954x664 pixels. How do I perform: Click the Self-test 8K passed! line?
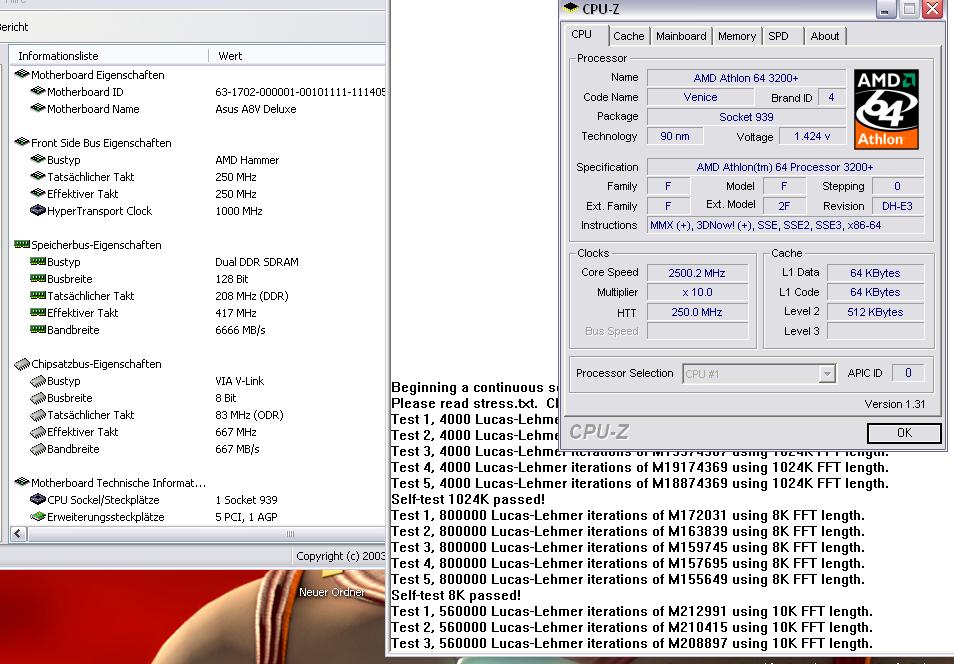456,595
